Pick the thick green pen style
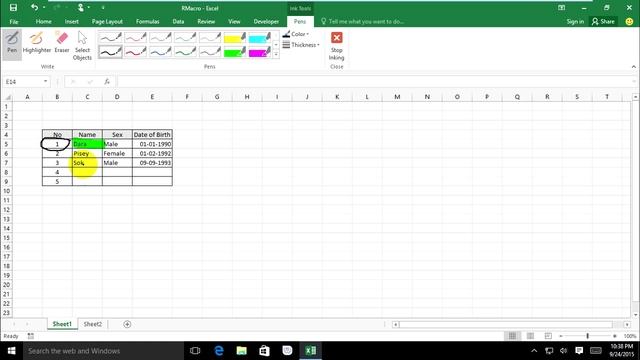Screen dimensions: 640x360 pos(185,51)
